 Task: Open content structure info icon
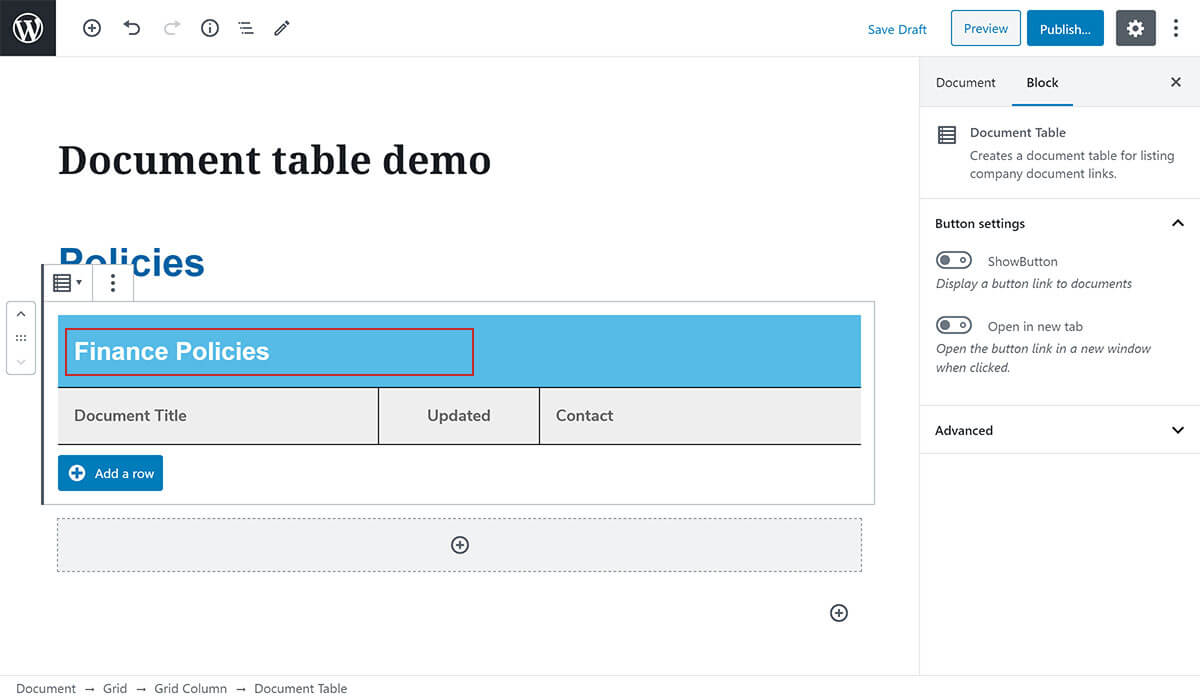click(210, 29)
